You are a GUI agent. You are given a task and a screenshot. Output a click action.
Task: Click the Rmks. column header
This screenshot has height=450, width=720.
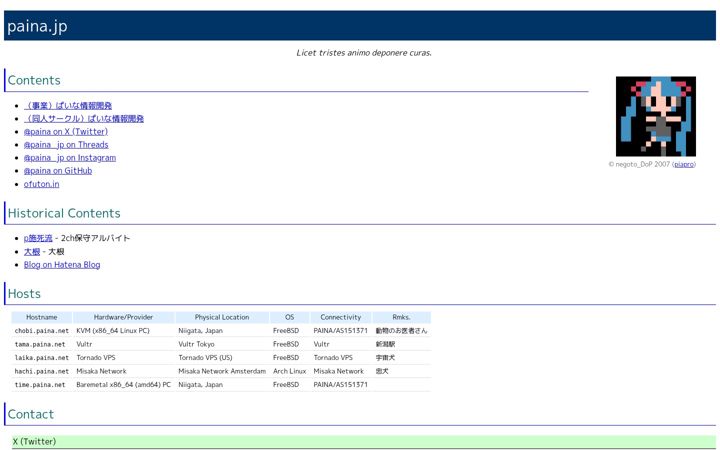[401, 317]
